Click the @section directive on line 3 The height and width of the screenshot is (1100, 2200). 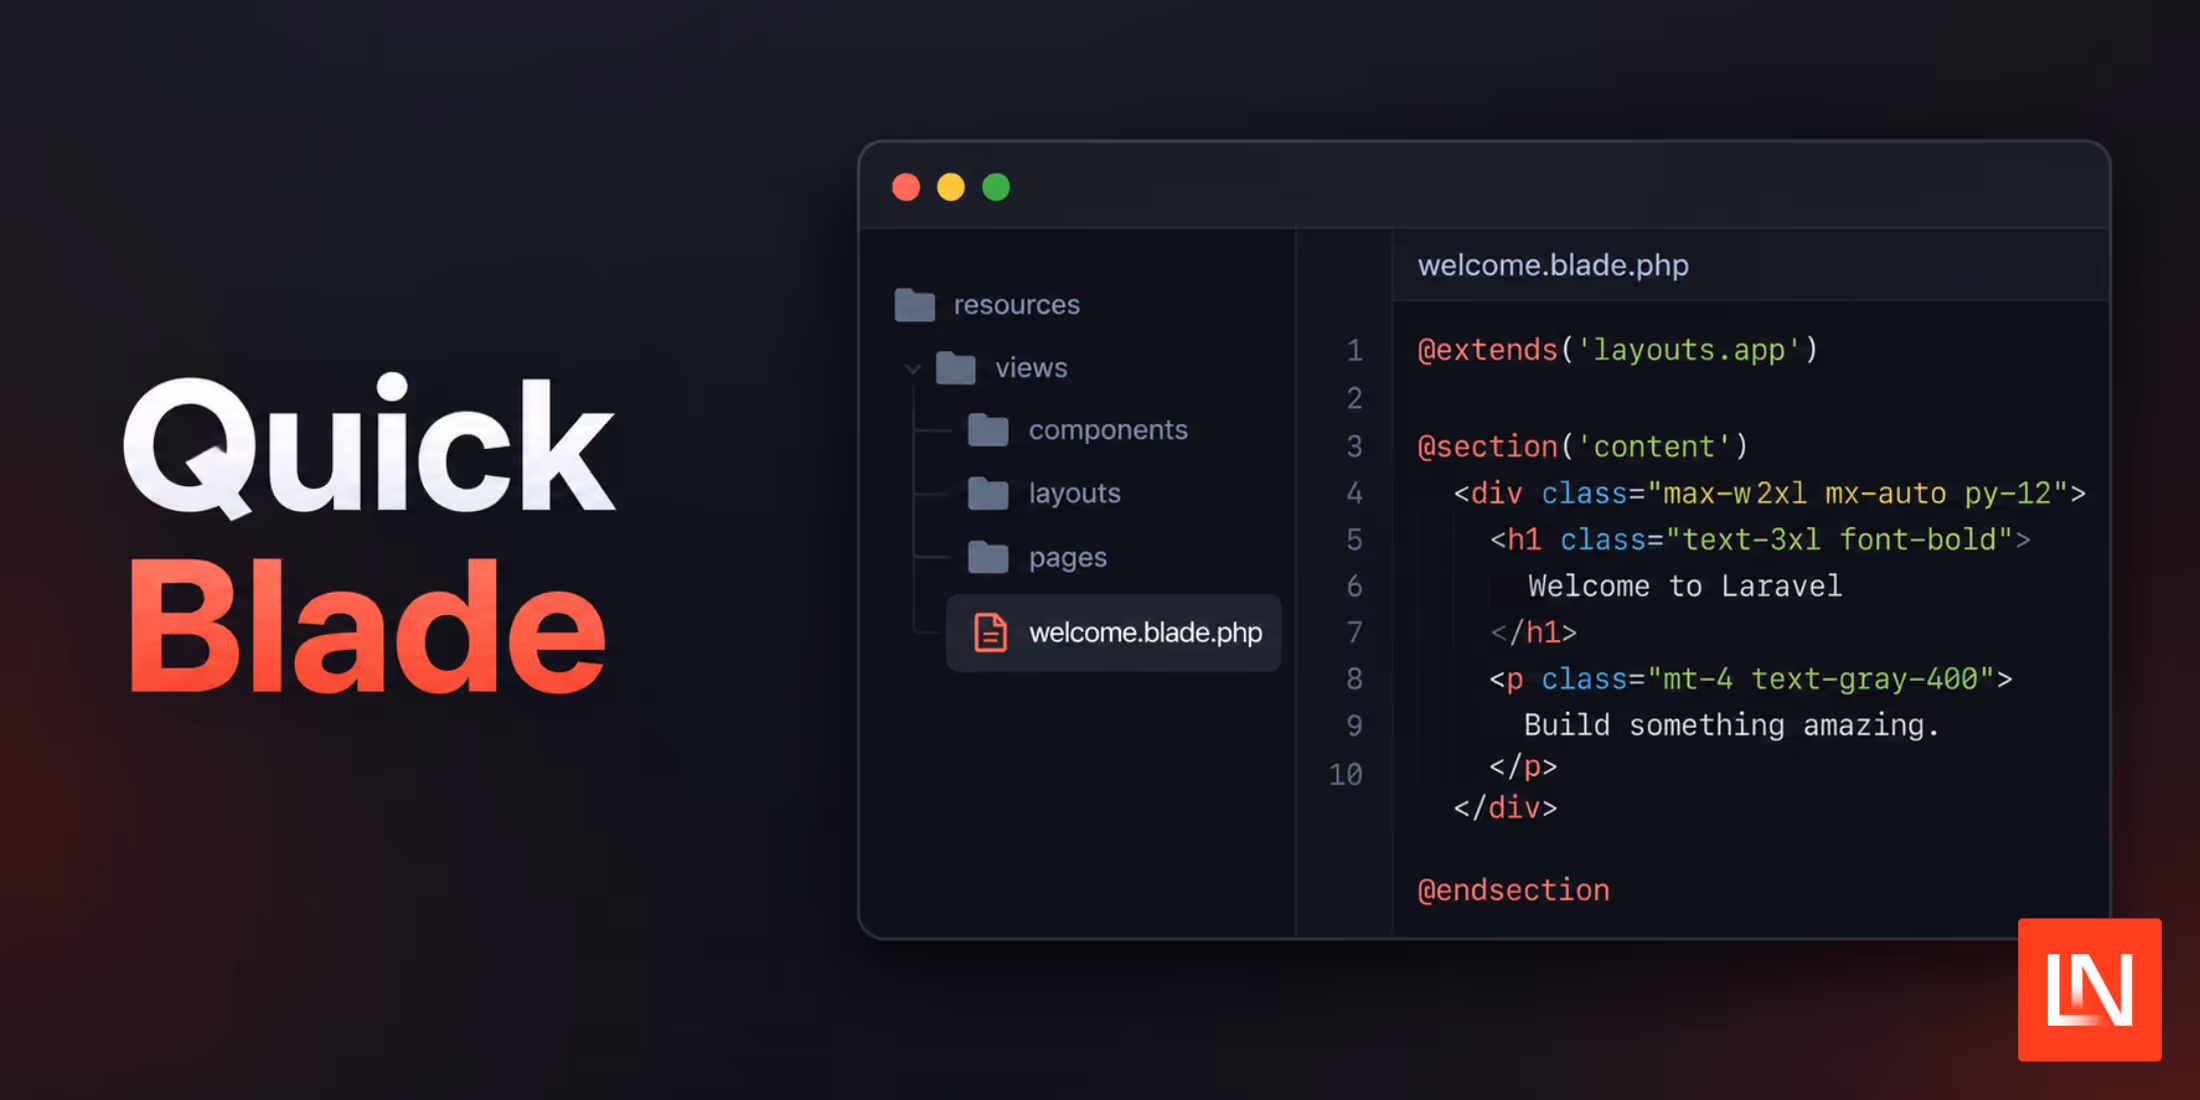click(x=1488, y=446)
